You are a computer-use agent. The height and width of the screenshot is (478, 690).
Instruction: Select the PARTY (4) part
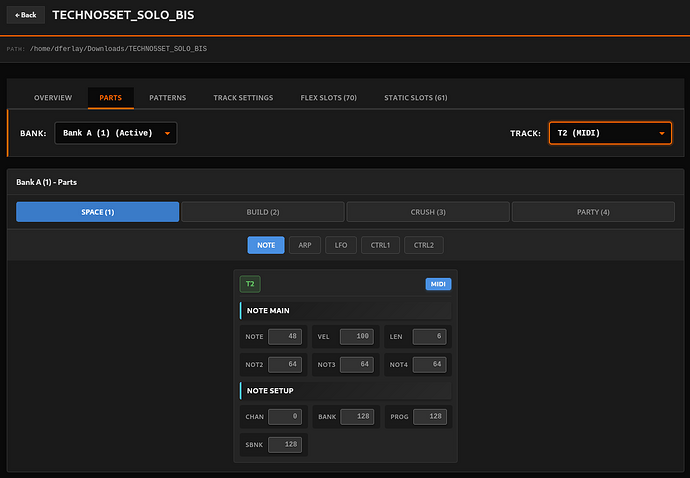[593, 212]
